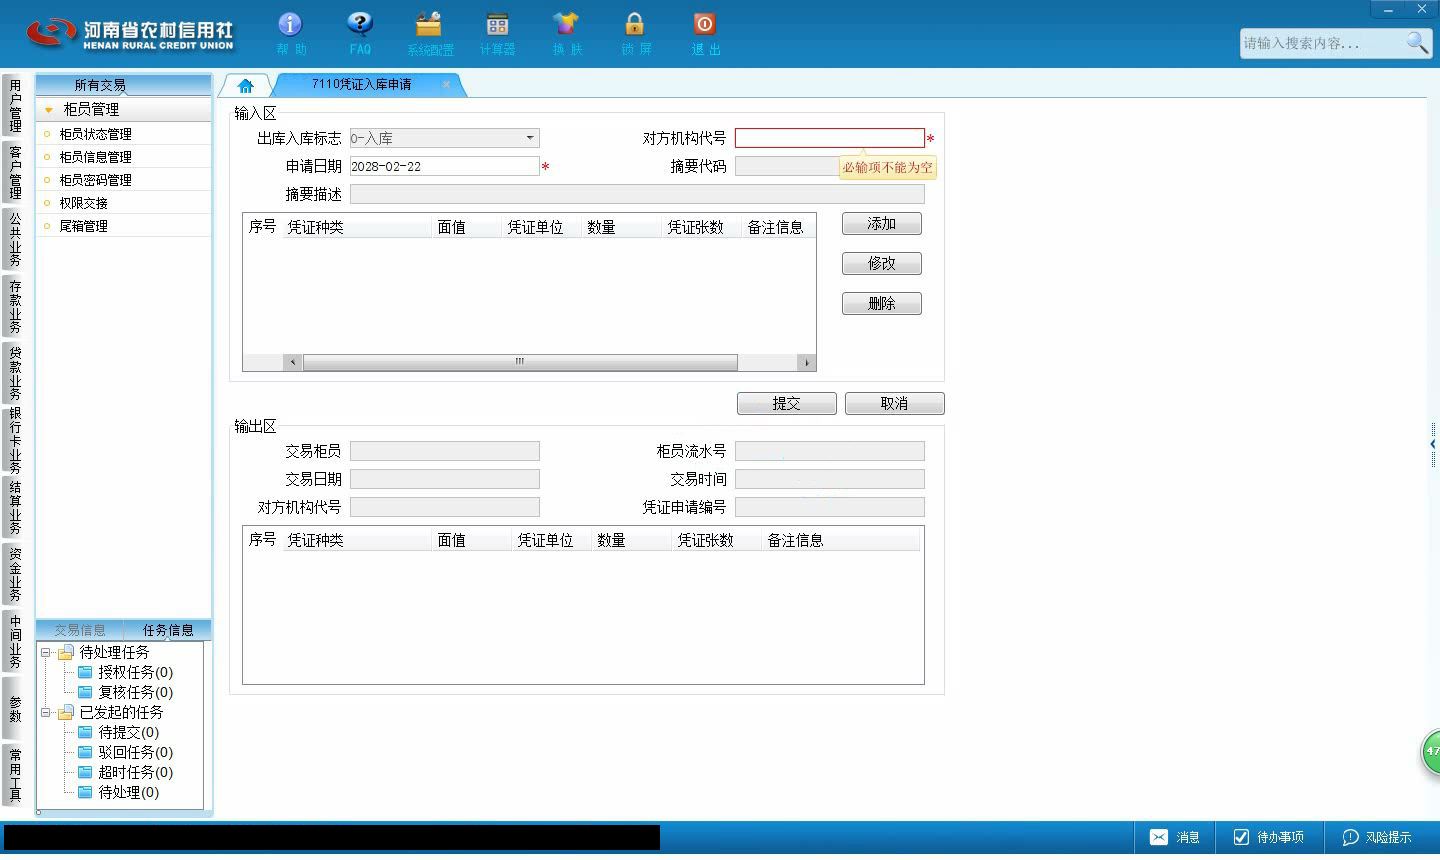Launch the Calculator (计算器) tool
The image size is (1440, 860).
[497, 33]
